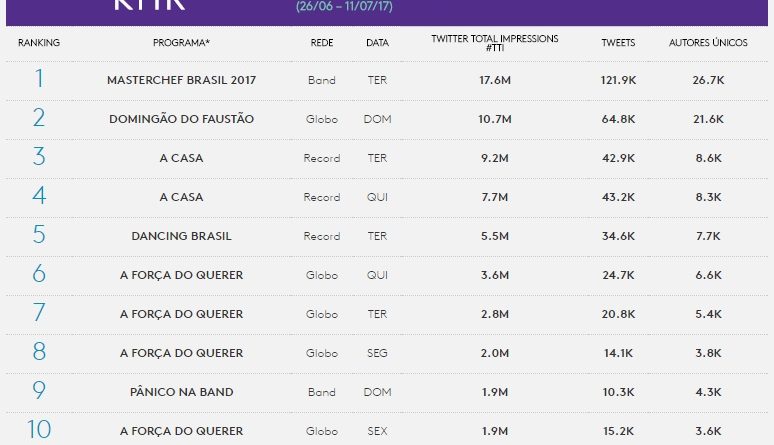Click PÂNICO NA BAND program name
This screenshot has height=445, width=774.
[x=181, y=392]
